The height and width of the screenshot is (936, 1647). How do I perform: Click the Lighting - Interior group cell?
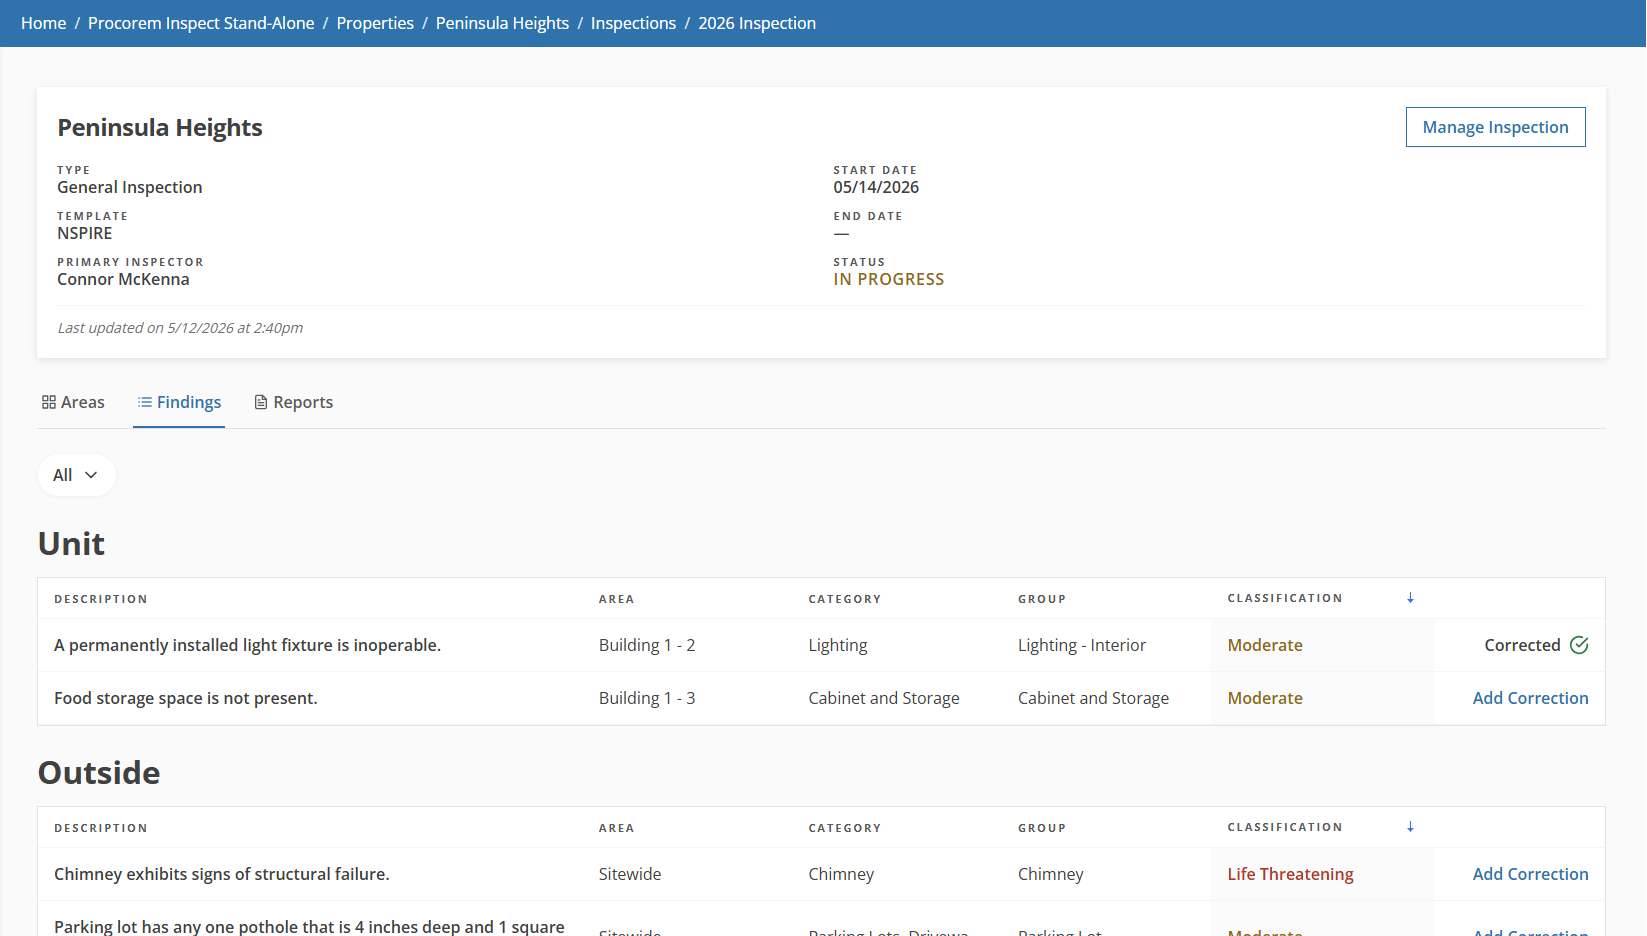click(1082, 645)
